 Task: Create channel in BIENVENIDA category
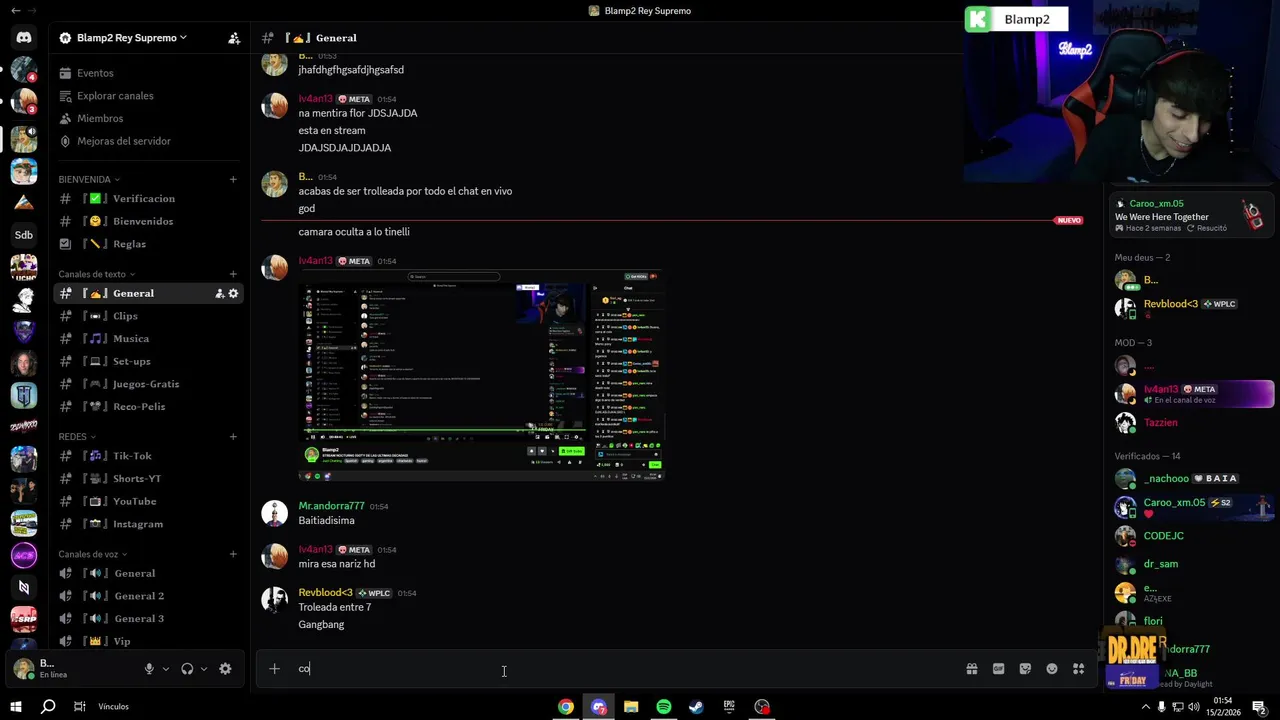tap(233, 180)
